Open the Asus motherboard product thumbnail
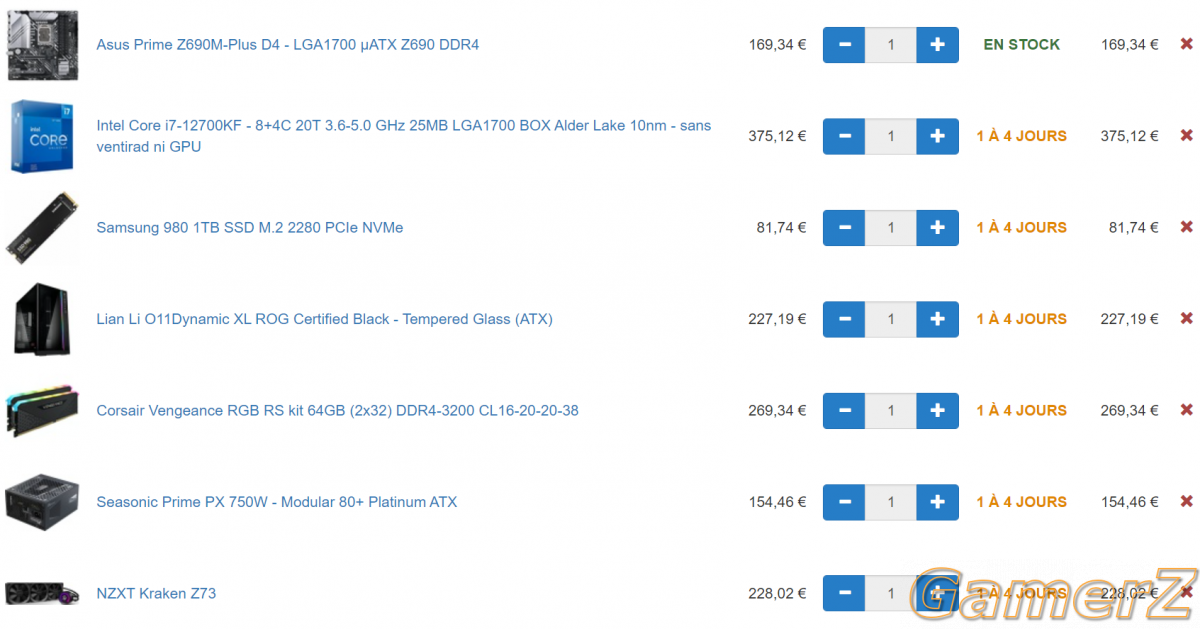 pyautogui.click(x=42, y=45)
